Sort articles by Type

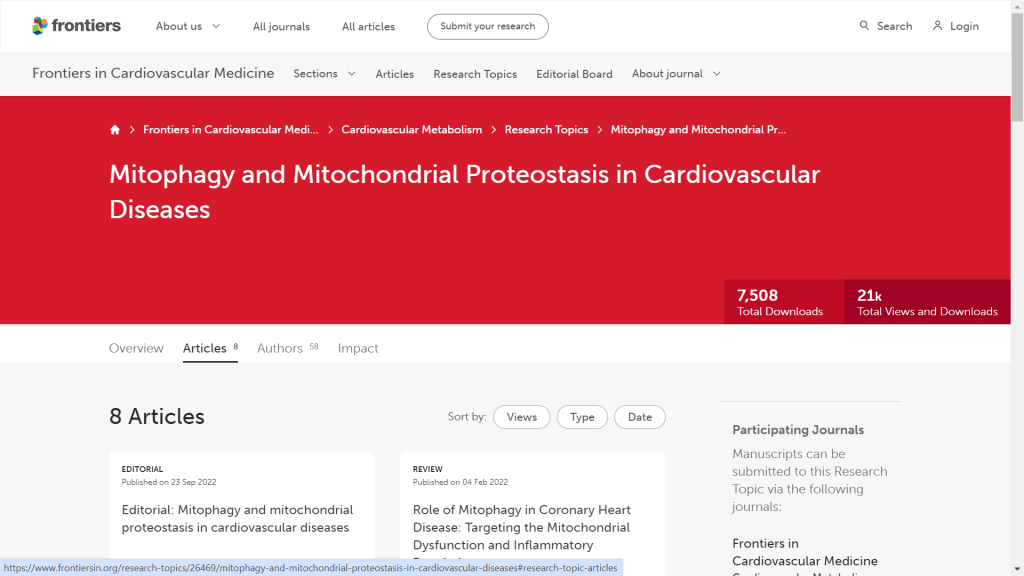(582, 417)
